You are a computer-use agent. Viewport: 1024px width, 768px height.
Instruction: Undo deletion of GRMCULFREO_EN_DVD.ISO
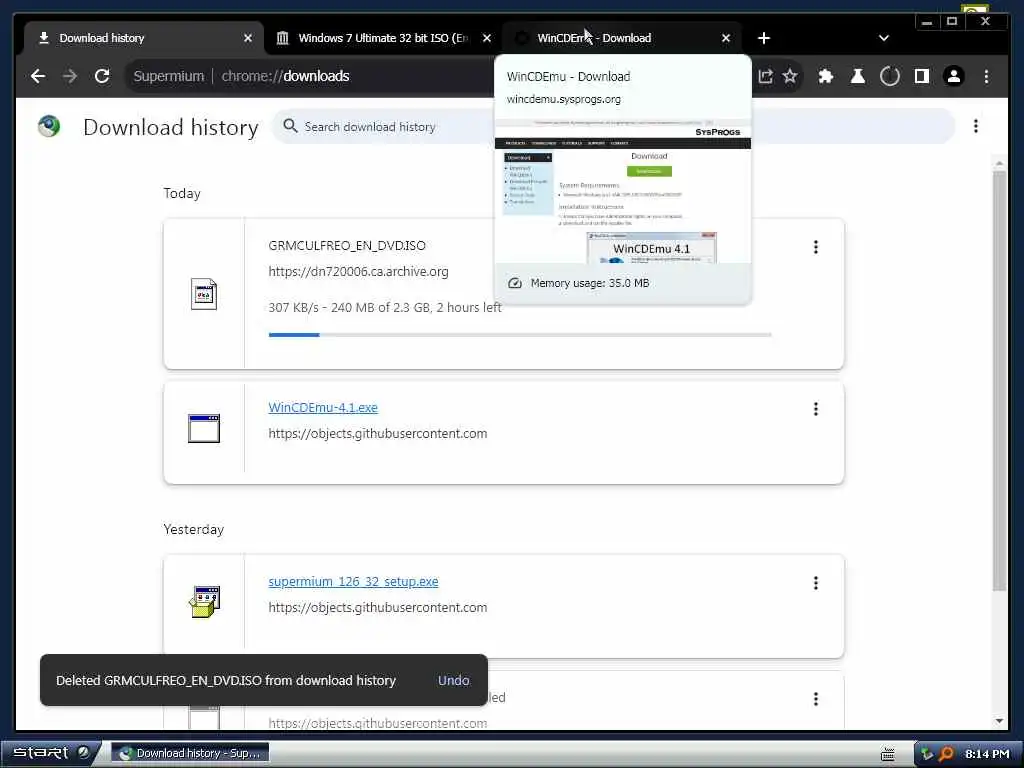pos(454,680)
